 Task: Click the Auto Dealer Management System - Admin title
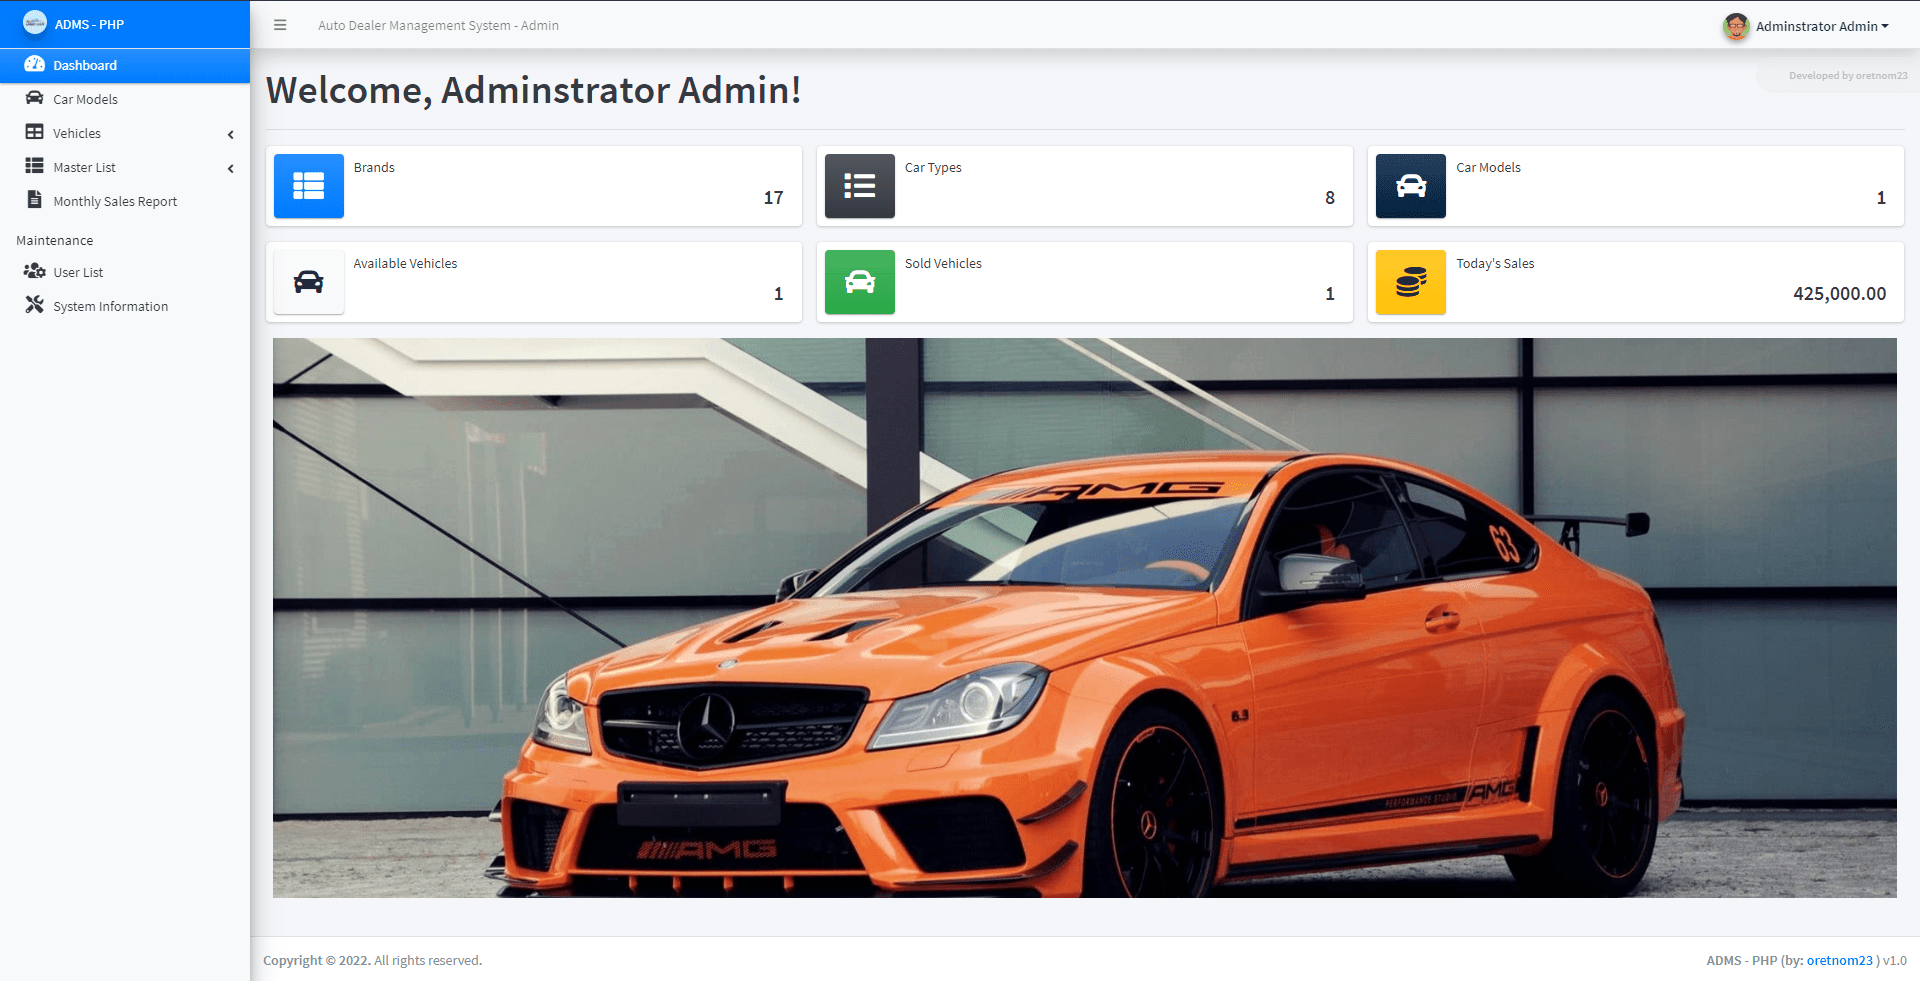(x=438, y=25)
